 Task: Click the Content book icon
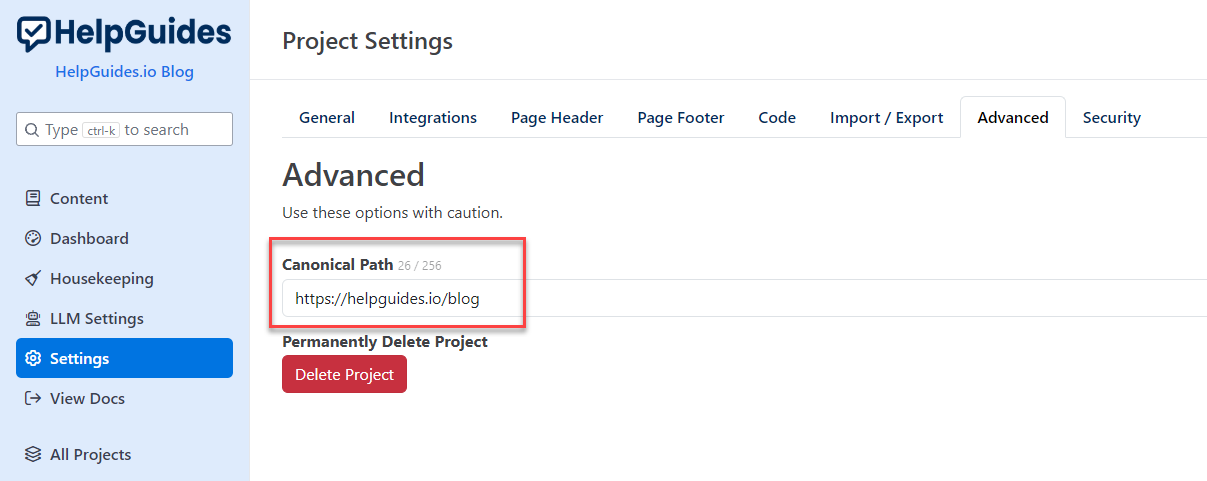(33, 199)
